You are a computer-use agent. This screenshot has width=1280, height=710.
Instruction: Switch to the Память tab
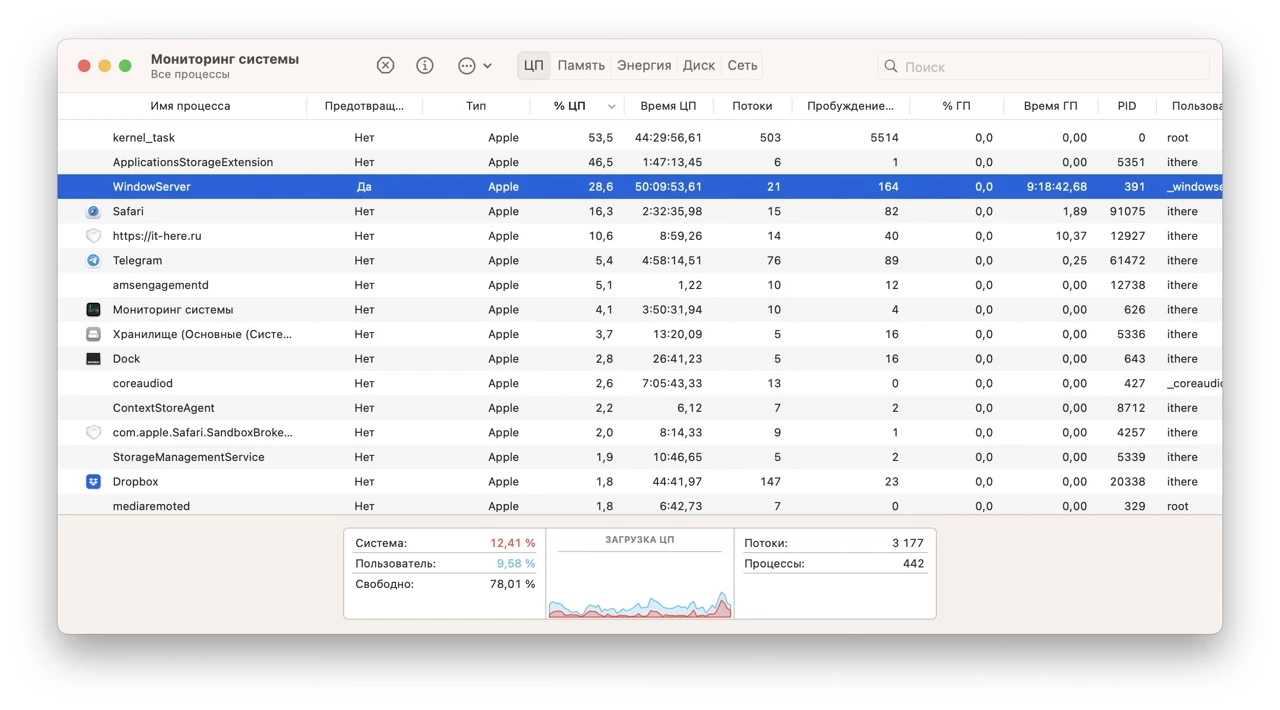click(581, 64)
